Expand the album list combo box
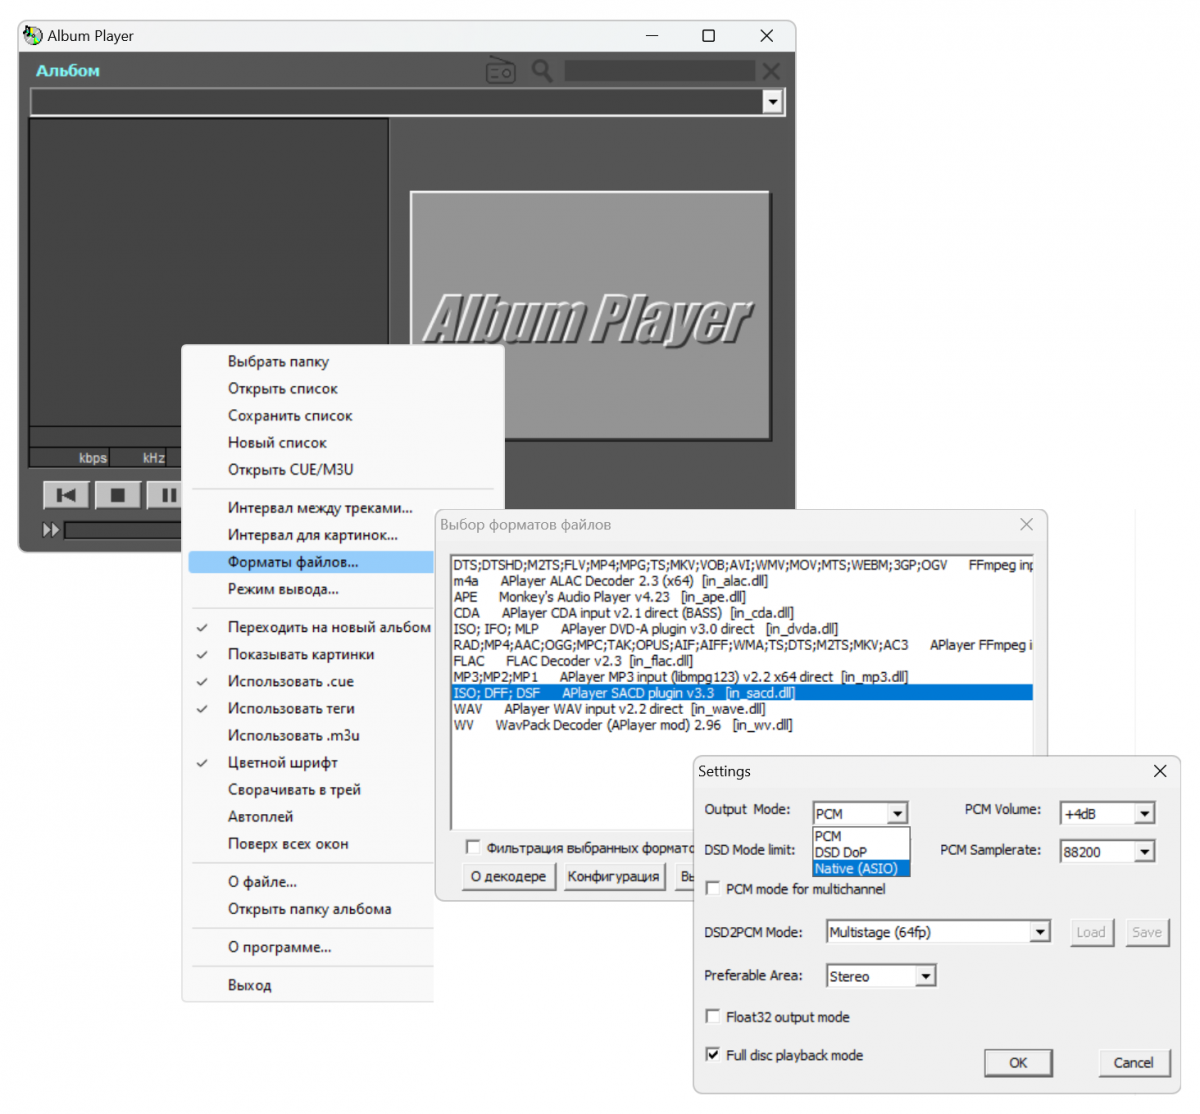Screen dimensions: 1200x1114 point(772,102)
